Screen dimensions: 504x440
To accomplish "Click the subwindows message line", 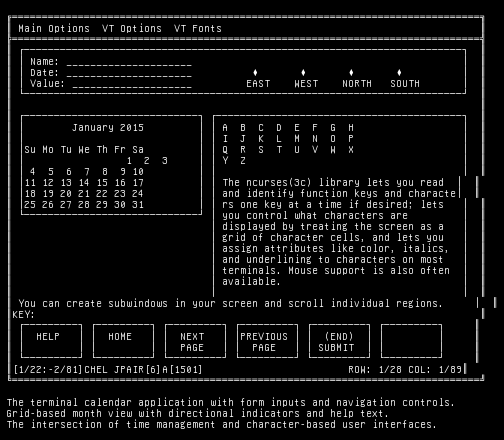I will 231,304.
